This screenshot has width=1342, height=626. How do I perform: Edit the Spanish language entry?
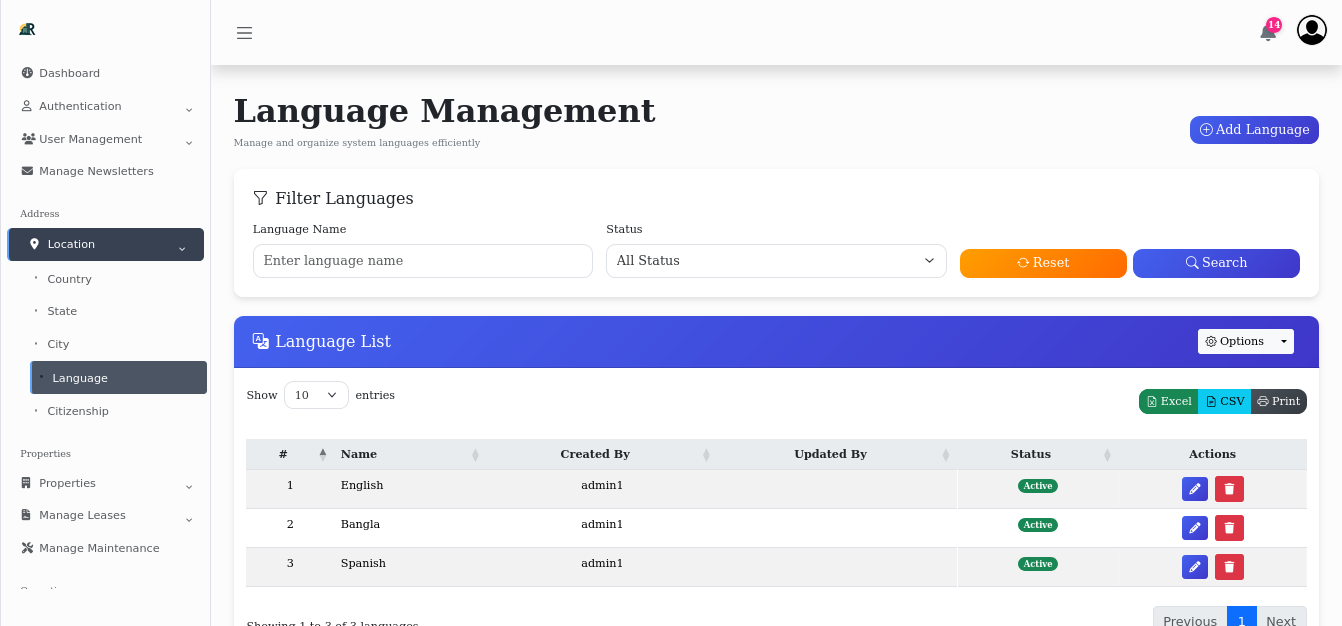[1195, 567]
